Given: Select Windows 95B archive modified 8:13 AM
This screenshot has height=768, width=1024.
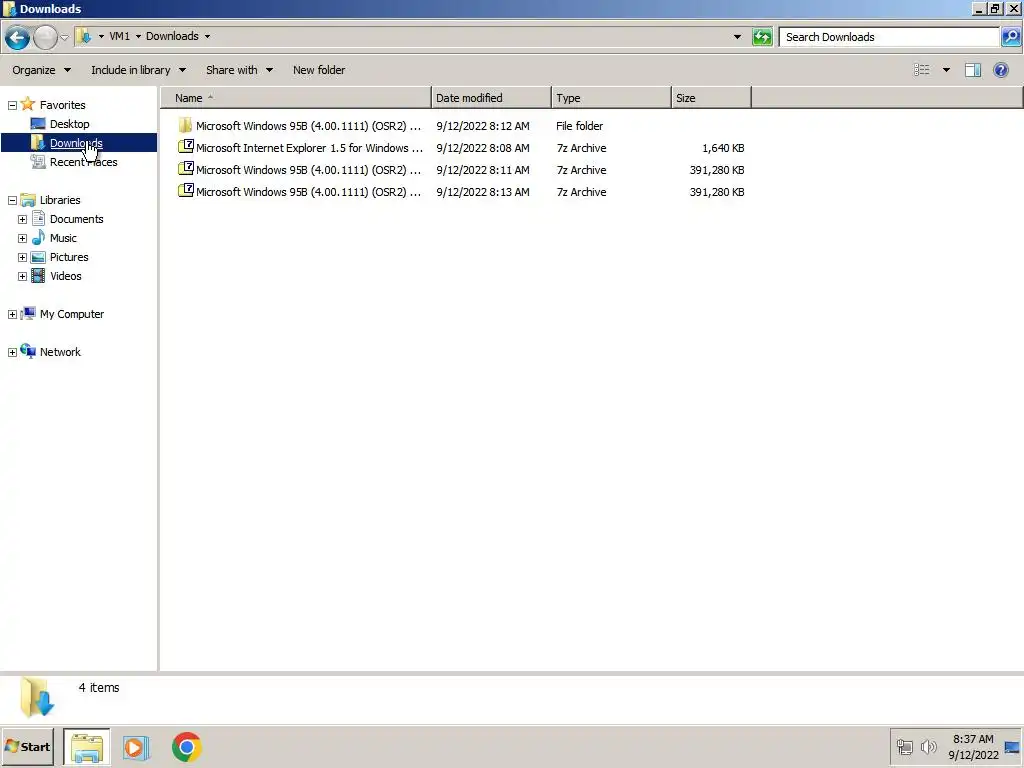Looking at the screenshot, I should [x=461, y=192].
